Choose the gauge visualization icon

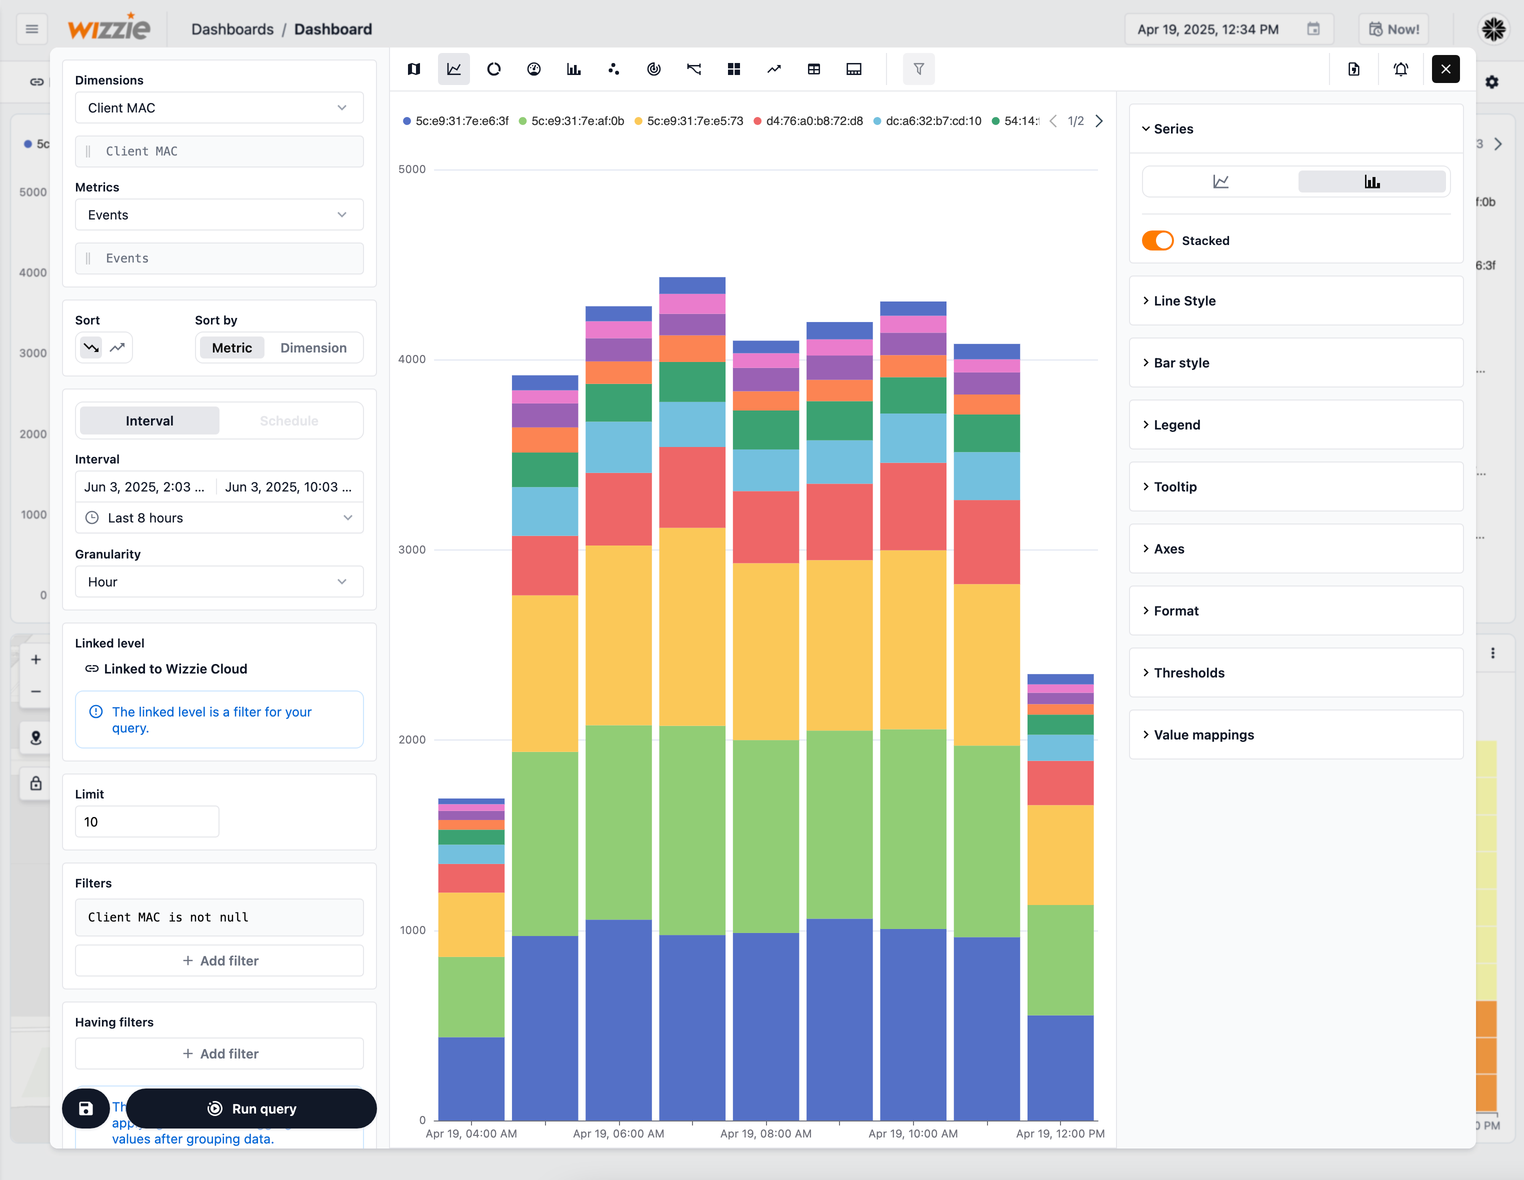coord(534,69)
